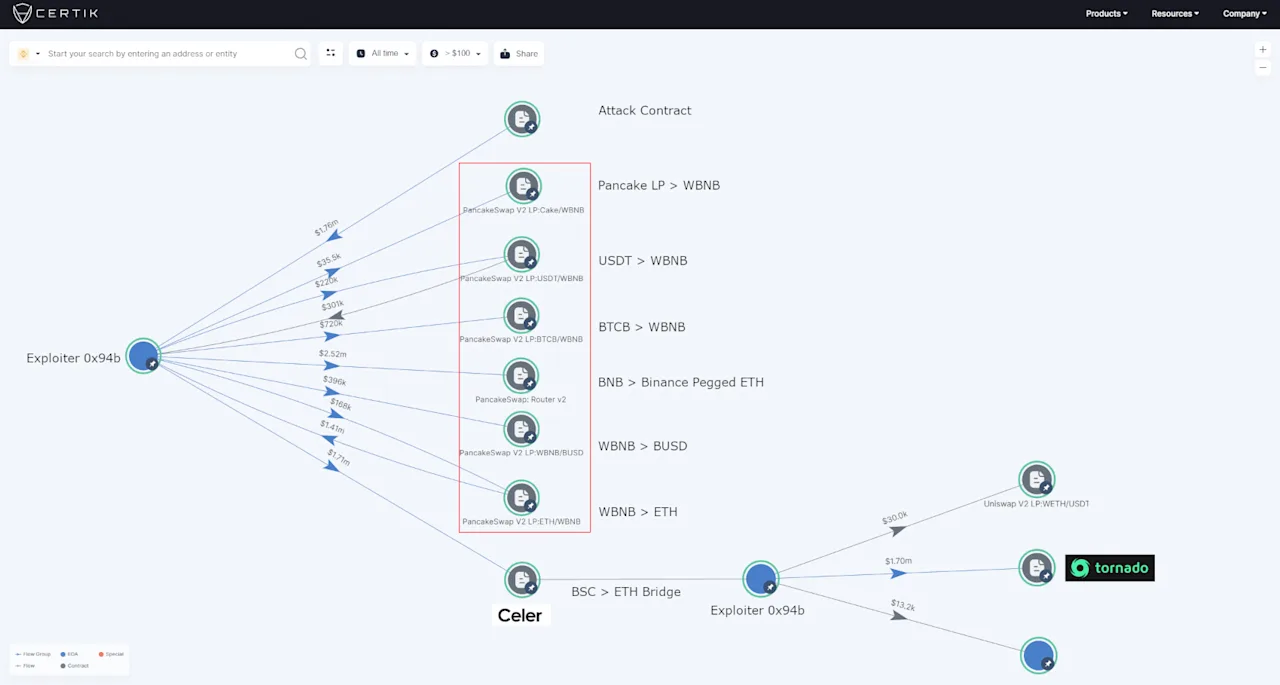Click the $1.76m flow label
Viewport: 1280px width, 685px height.
326,228
